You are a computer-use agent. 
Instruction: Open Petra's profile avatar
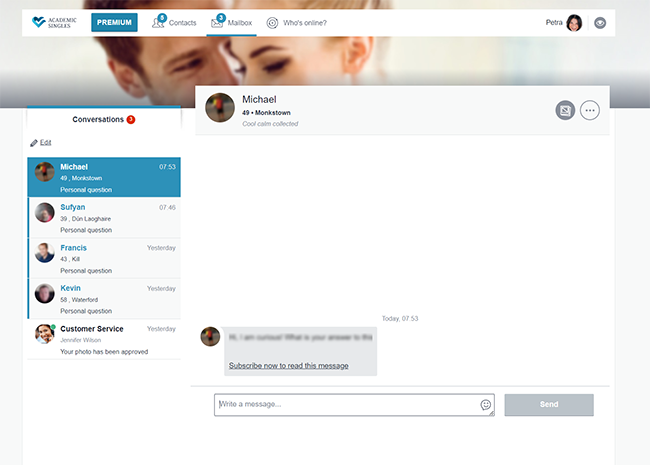pyautogui.click(x=574, y=23)
